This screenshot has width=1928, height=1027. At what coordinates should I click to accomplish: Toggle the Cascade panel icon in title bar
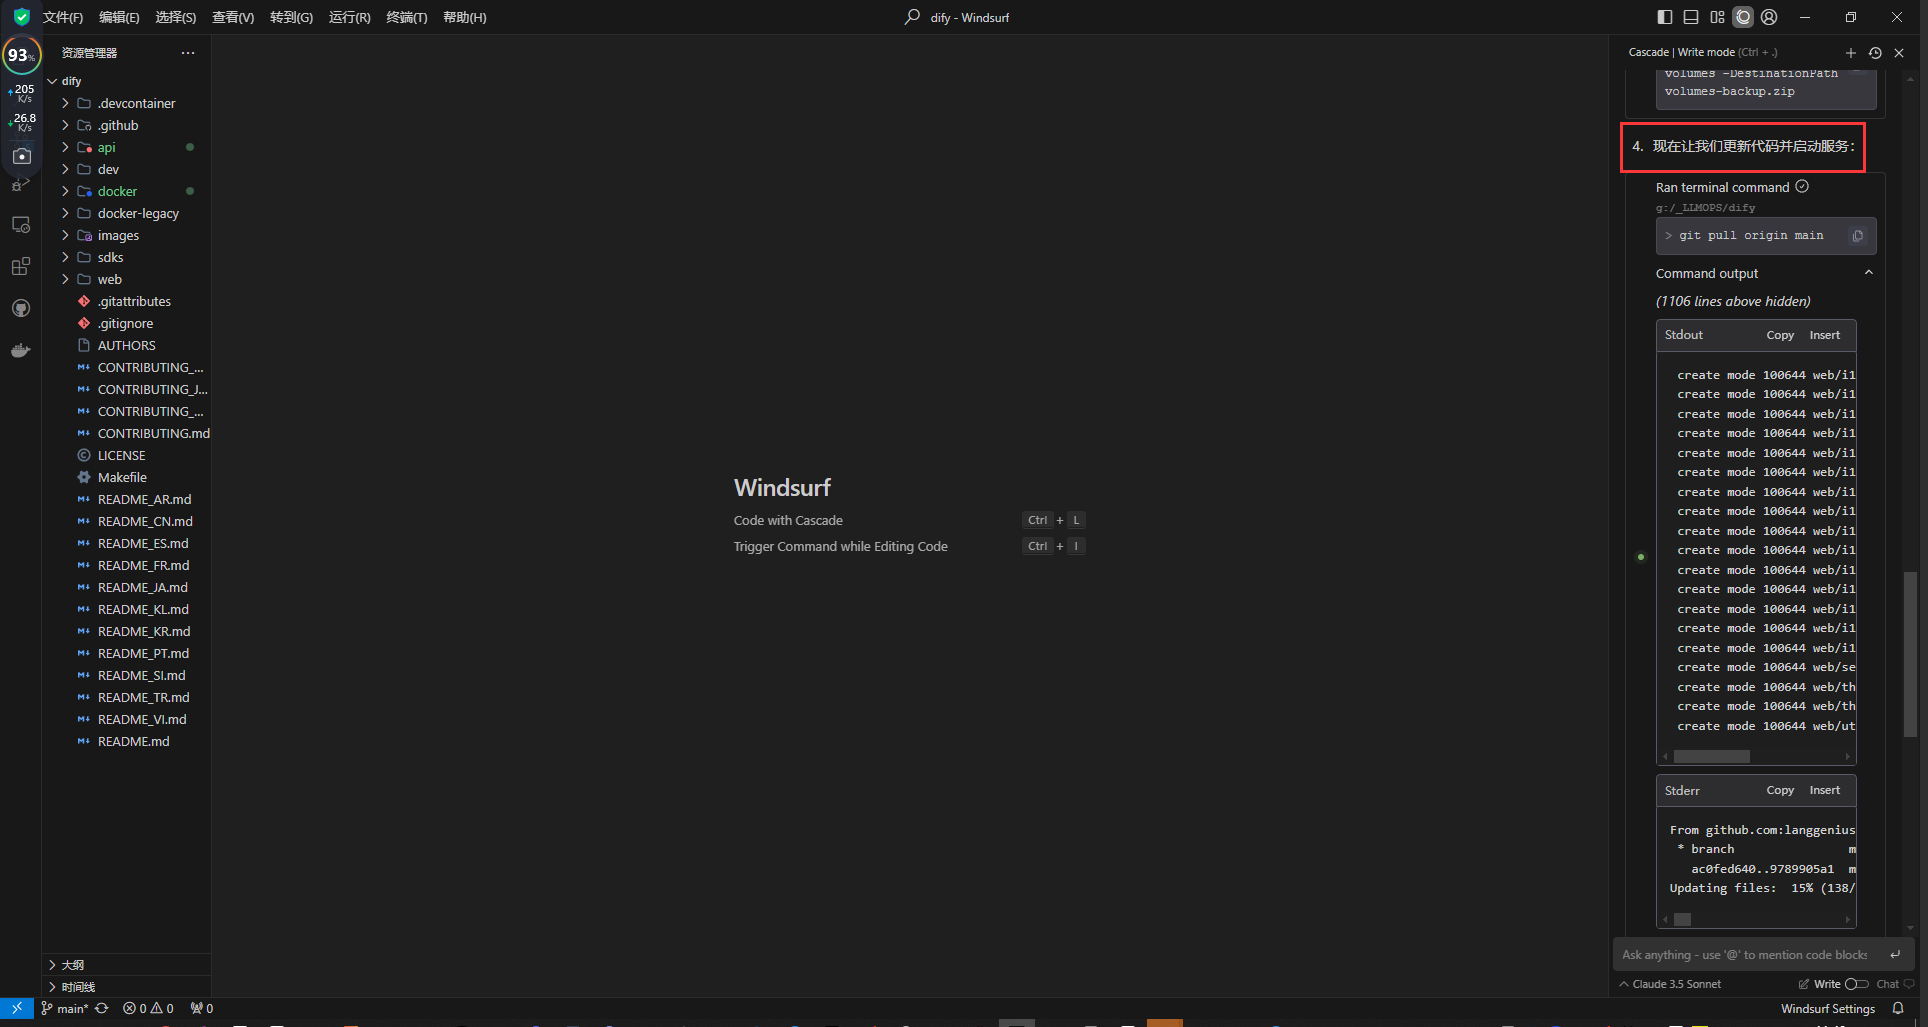[x=1743, y=17]
